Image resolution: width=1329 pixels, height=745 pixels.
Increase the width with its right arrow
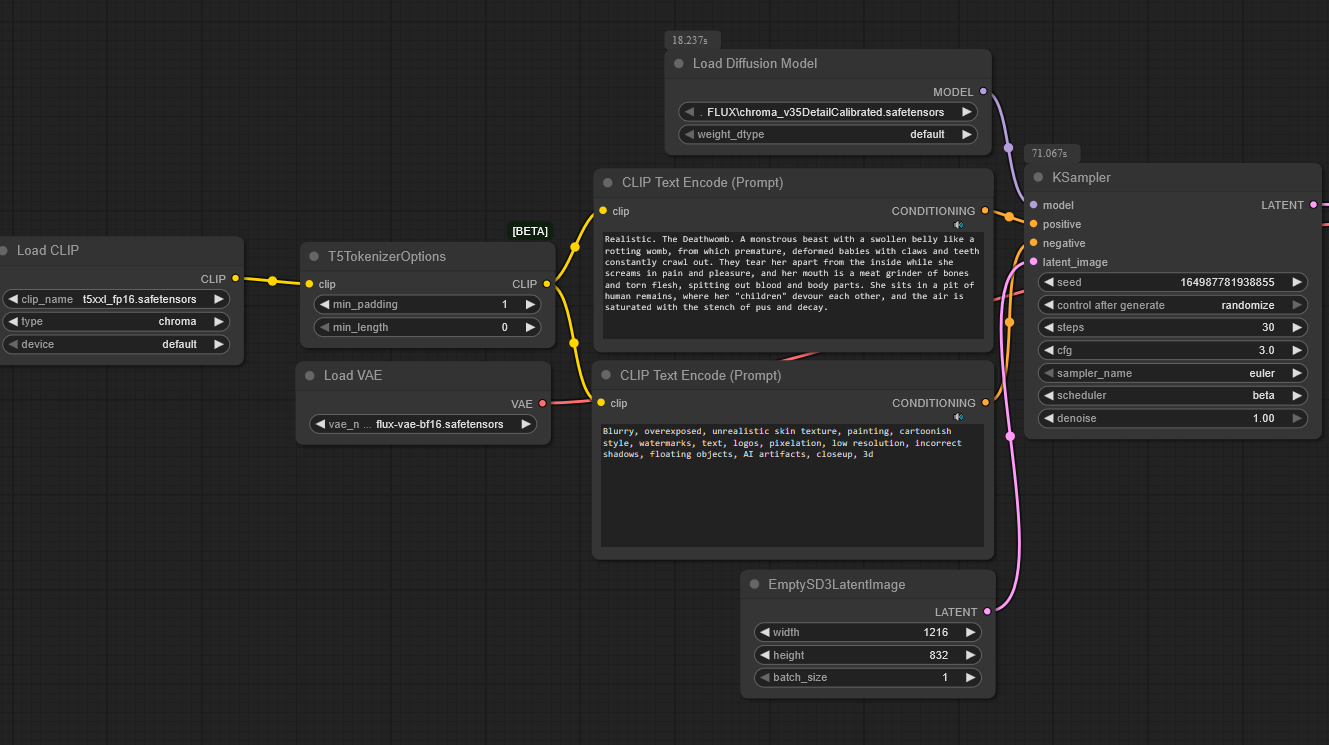pos(970,632)
